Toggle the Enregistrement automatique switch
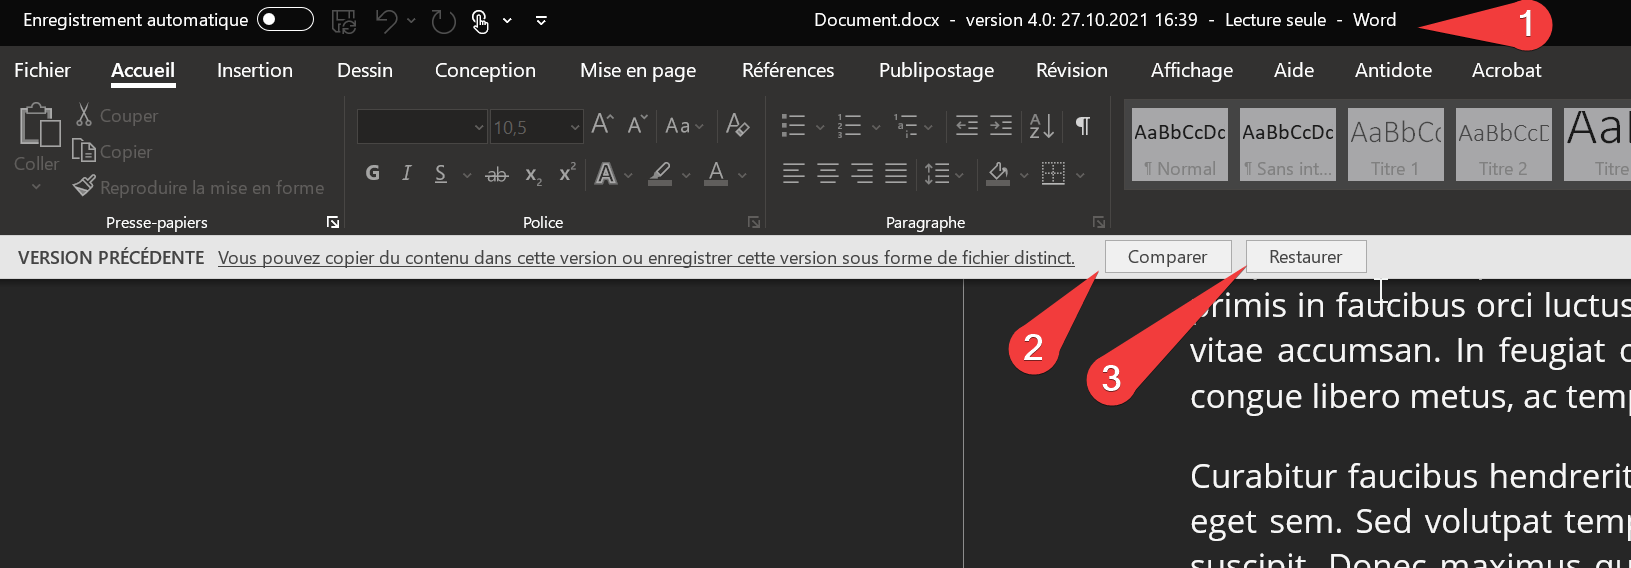The image size is (1631, 568). pyautogui.click(x=285, y=20)
